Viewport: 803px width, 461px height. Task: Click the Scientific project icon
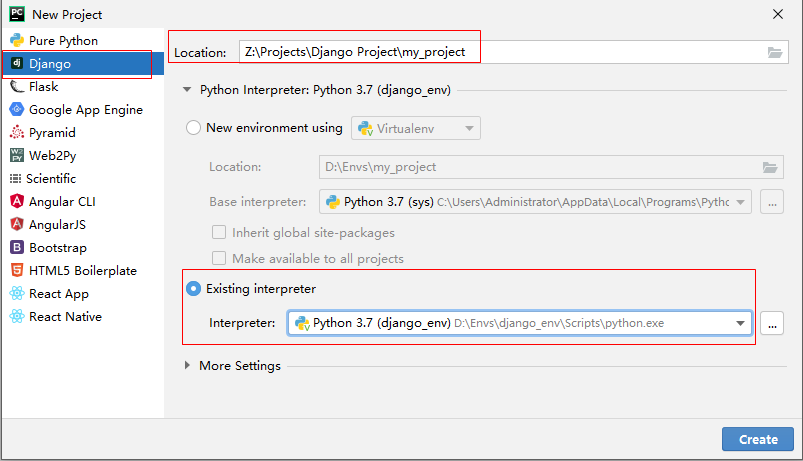15,178
